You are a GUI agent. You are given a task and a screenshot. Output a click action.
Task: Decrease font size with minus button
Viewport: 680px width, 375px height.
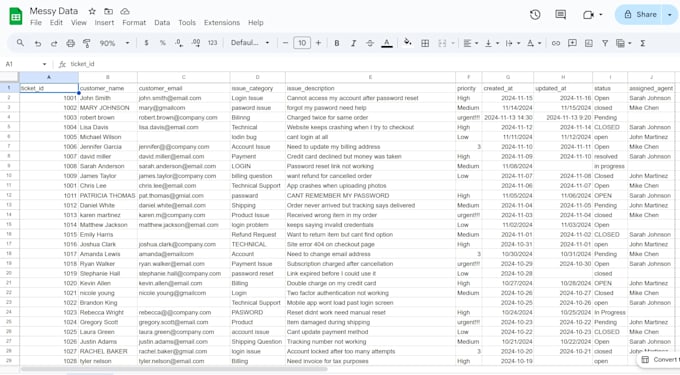coord(285,43)
